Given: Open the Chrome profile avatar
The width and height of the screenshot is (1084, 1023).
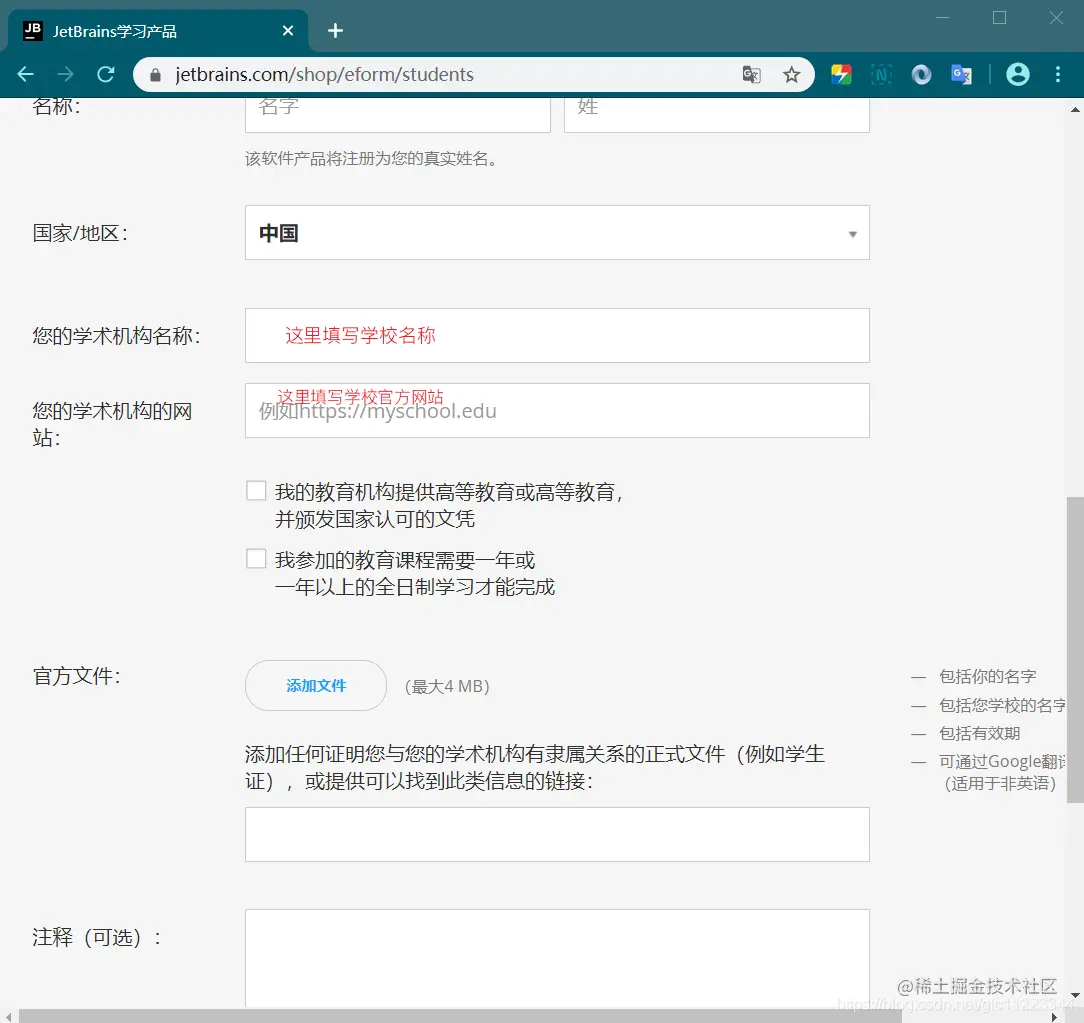Looking at the screenshot, I should click(x=1018, y=74).
